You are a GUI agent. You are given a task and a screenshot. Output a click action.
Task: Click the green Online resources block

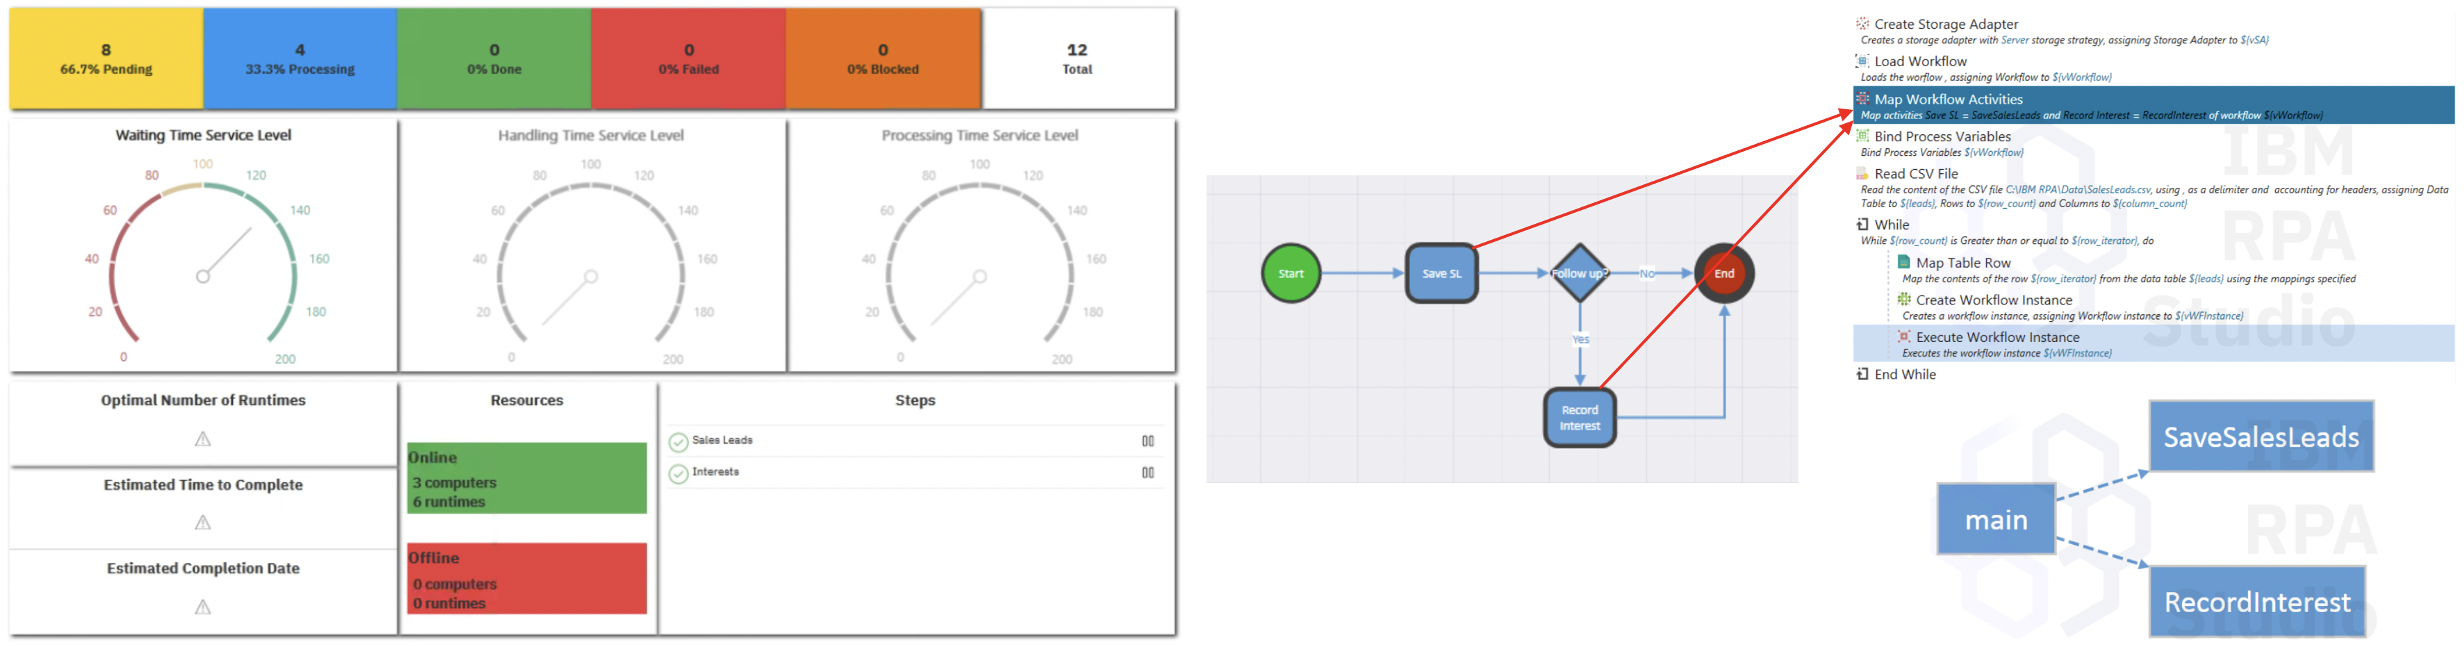(x=527, y=478)
